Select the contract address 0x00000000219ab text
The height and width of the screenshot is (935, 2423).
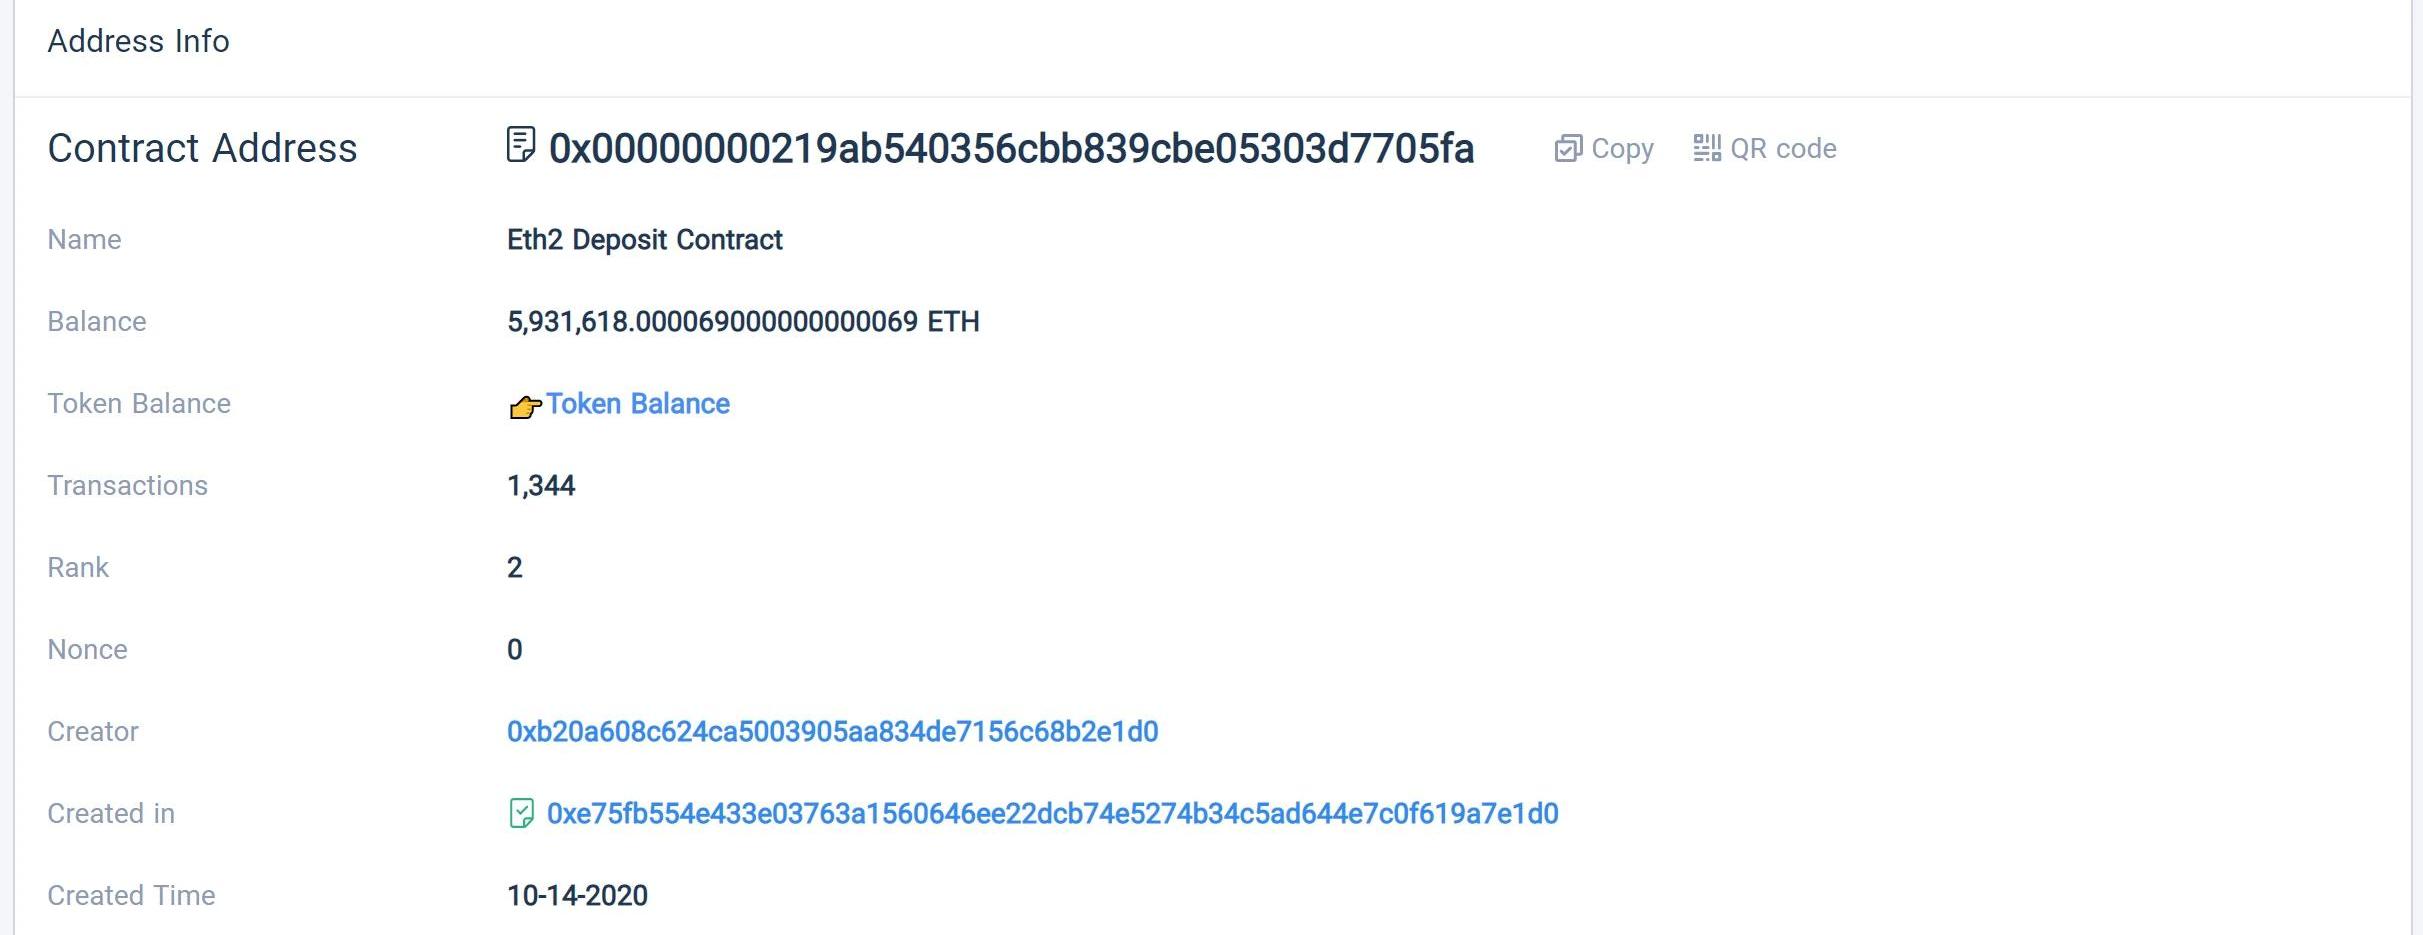(1011, 148)
